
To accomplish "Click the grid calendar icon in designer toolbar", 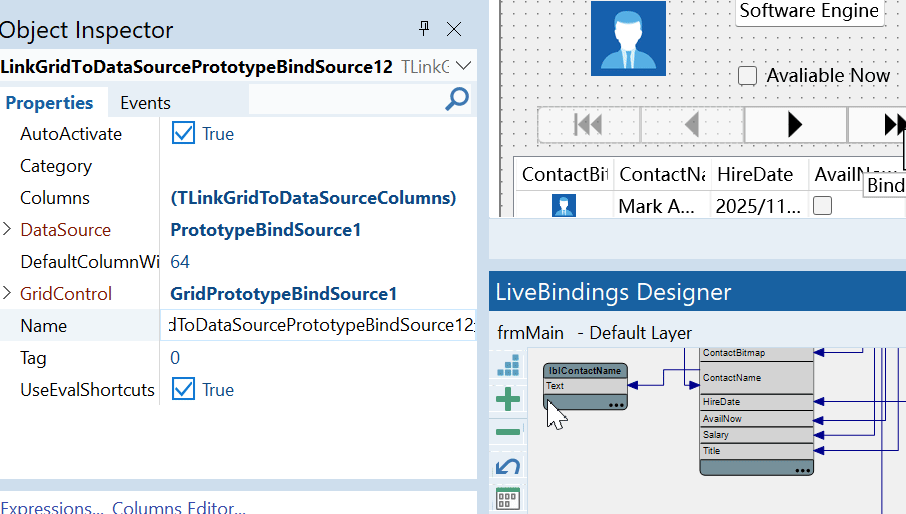I will [x=508, y=498].
